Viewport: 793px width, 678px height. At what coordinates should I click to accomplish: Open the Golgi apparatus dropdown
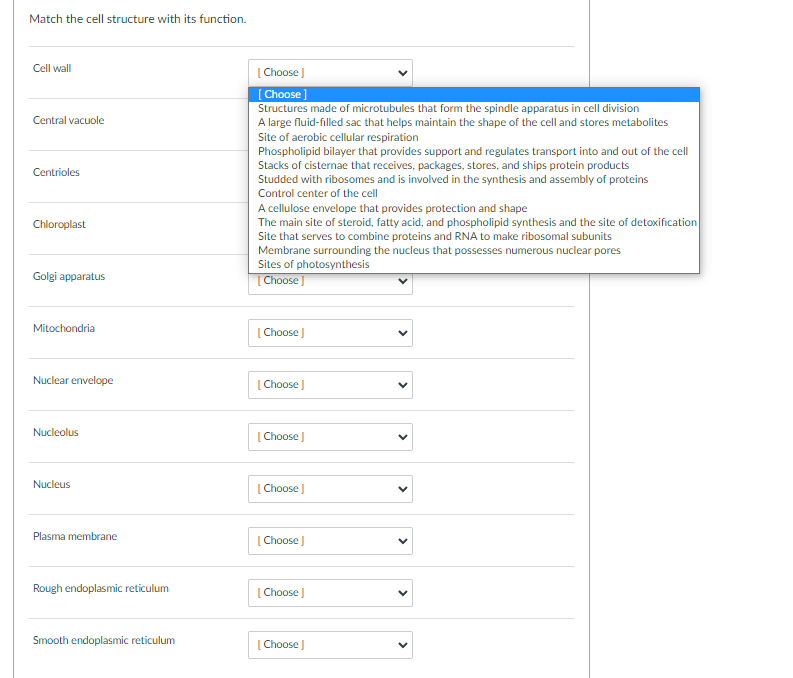coord(330,284)
